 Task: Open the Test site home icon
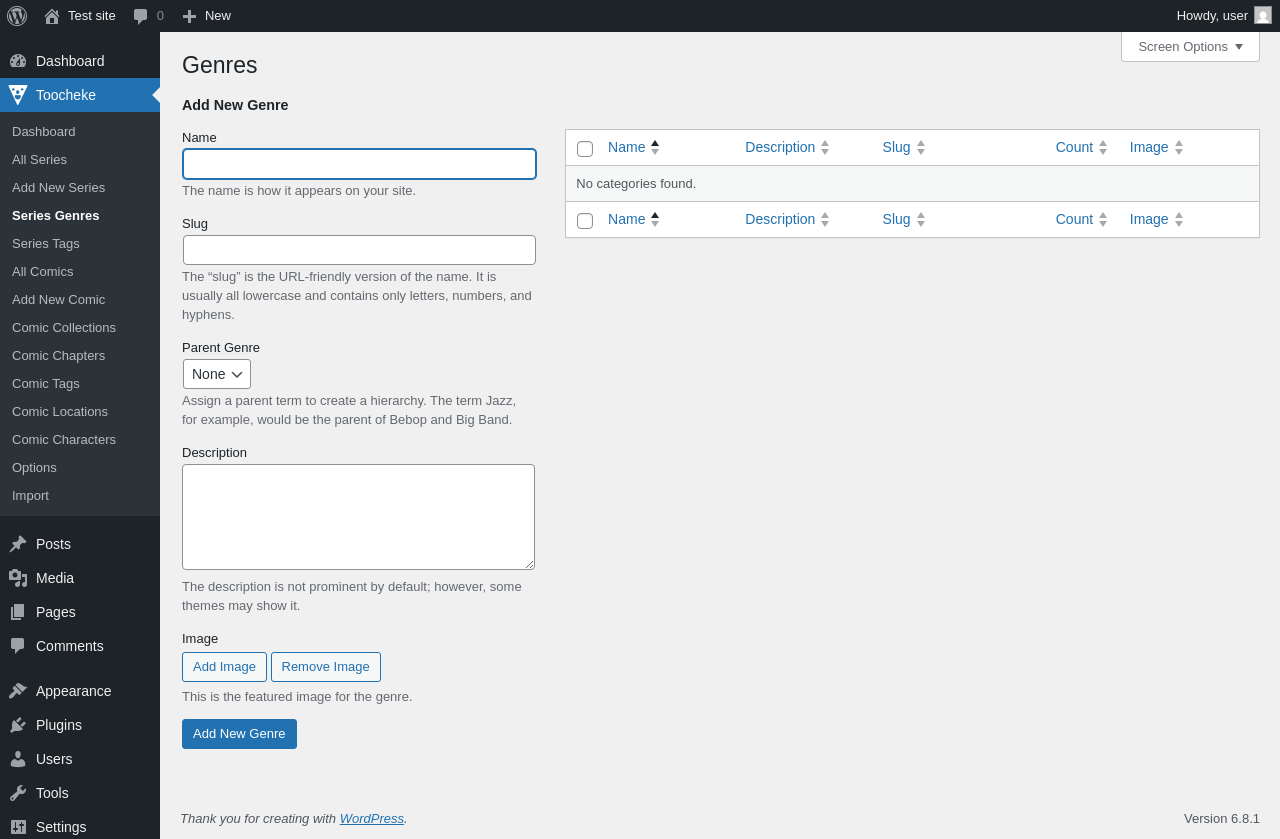point(52,16)
